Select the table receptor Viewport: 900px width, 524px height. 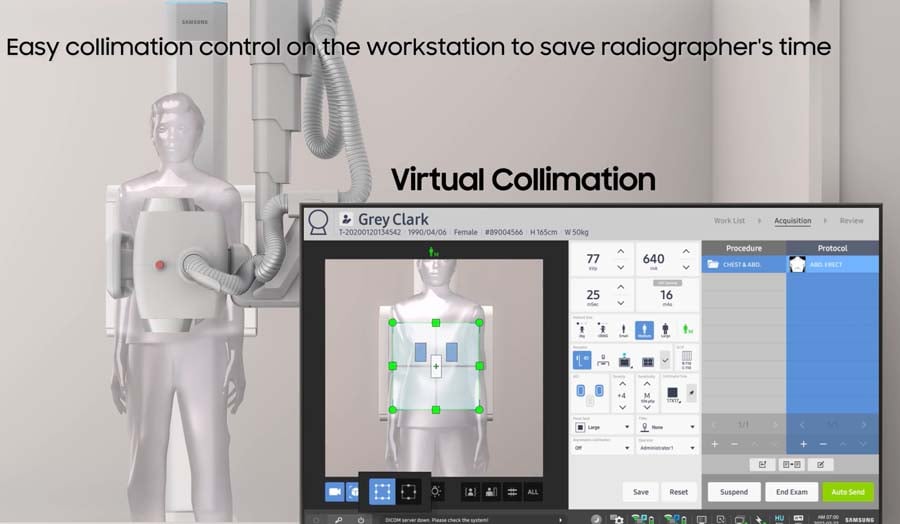[x=603, y=360]
